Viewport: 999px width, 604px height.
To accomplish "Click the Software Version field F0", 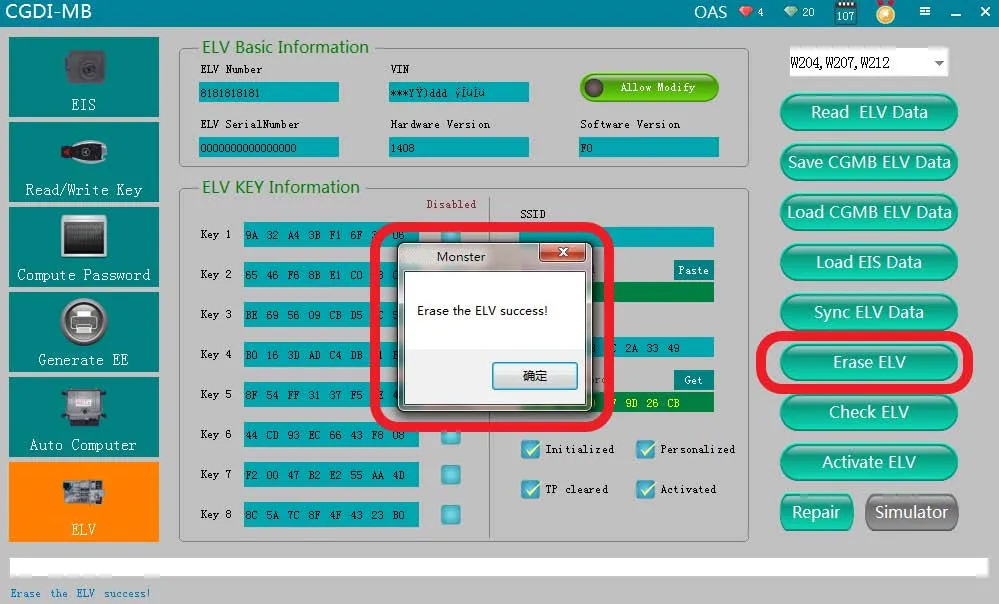I will 649,147.
